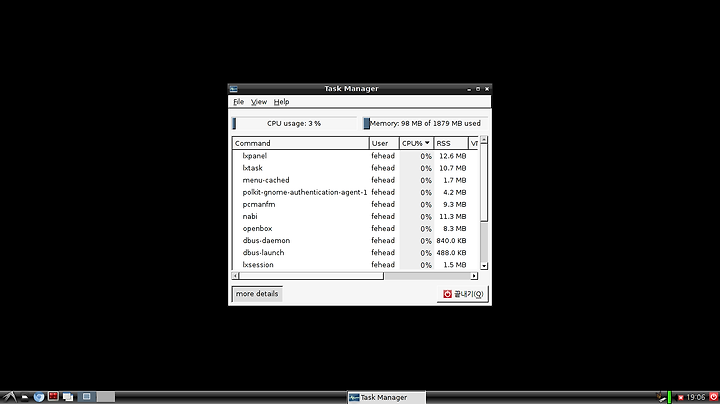The image size is (720, 404).
Task: Click the partially visible VM column header
Action: click(474, 143)
